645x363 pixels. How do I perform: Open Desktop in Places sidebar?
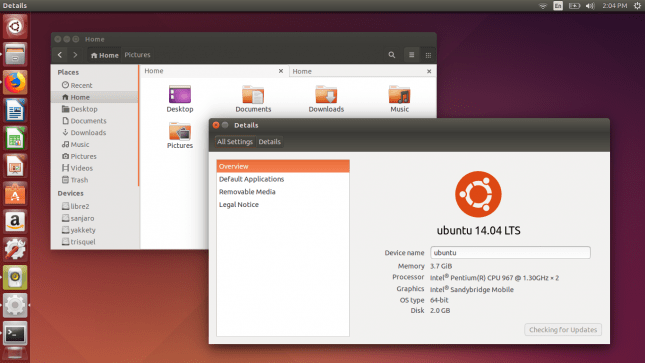click(95, 109)
